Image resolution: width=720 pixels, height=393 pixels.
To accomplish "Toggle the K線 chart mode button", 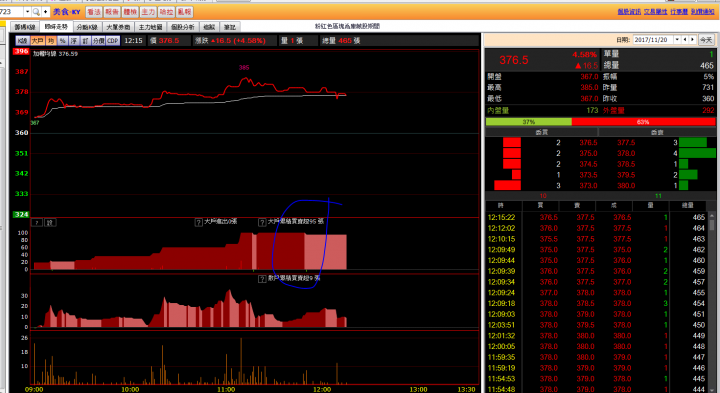I will [22, 41].
